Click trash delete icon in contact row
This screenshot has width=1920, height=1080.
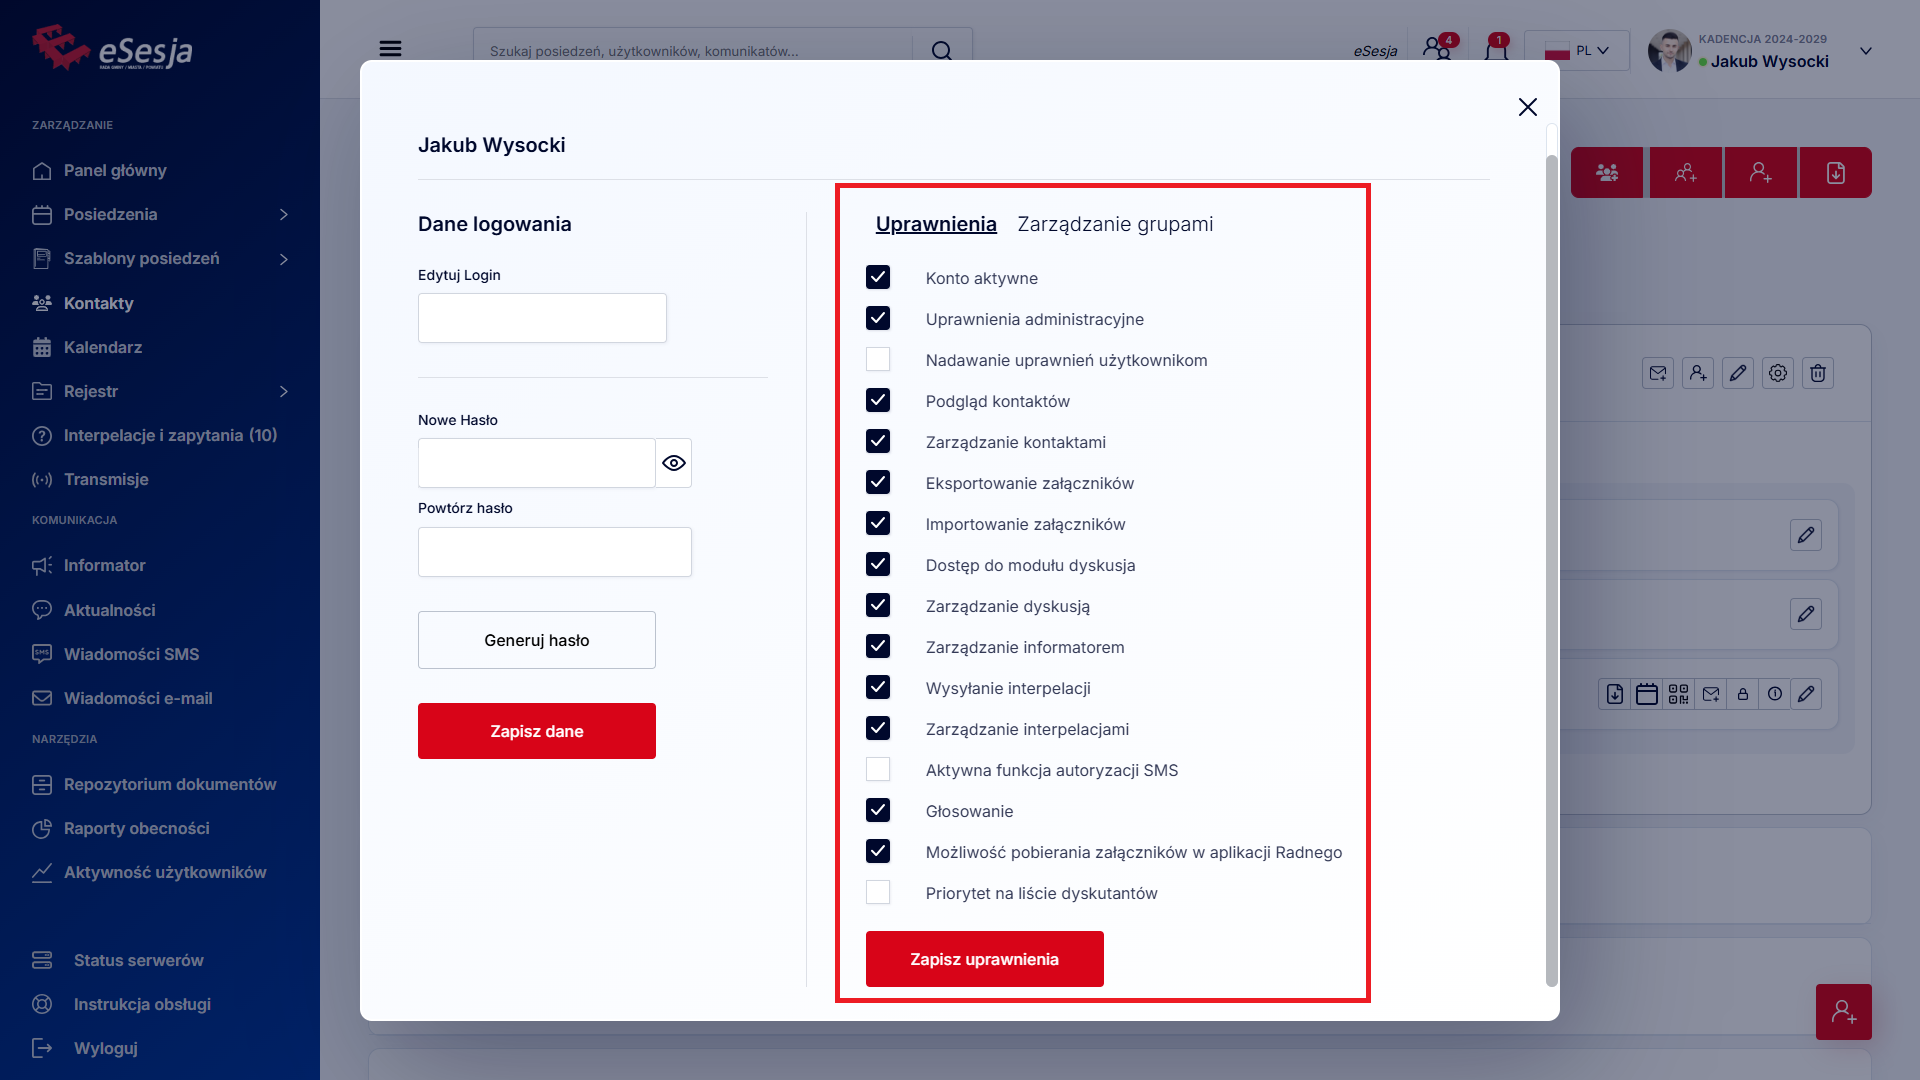pos(1817,373)
